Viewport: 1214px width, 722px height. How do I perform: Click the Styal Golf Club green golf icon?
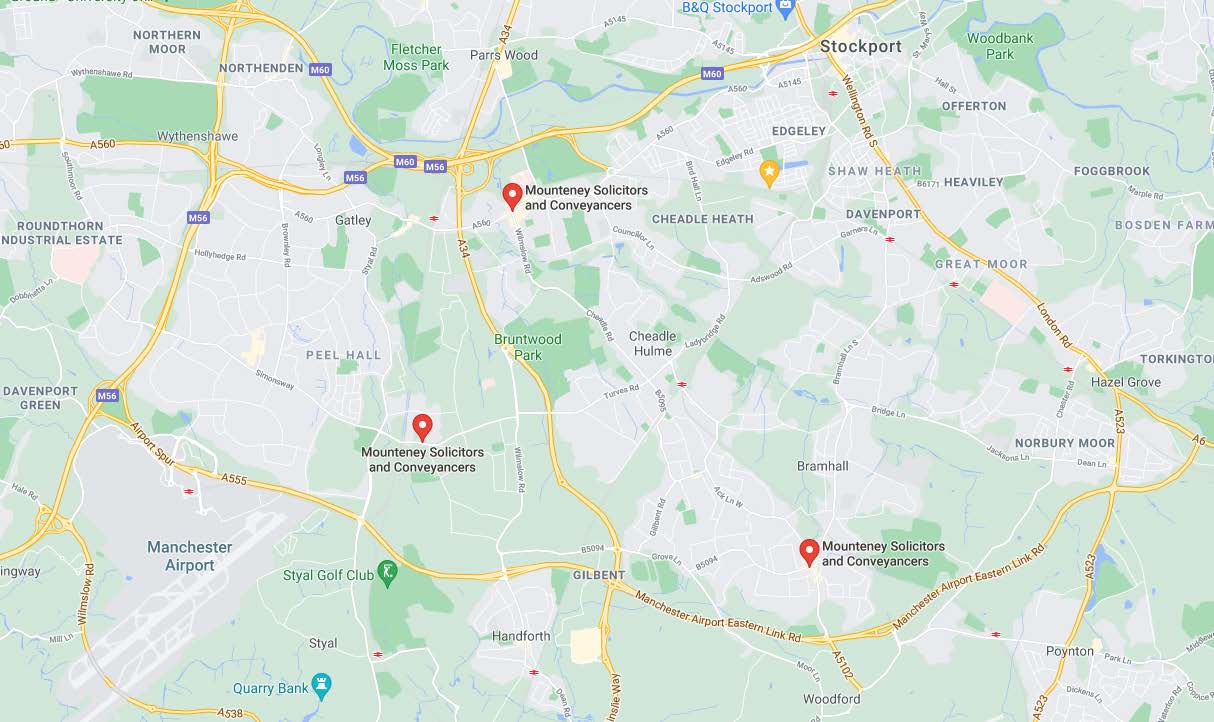388,573
